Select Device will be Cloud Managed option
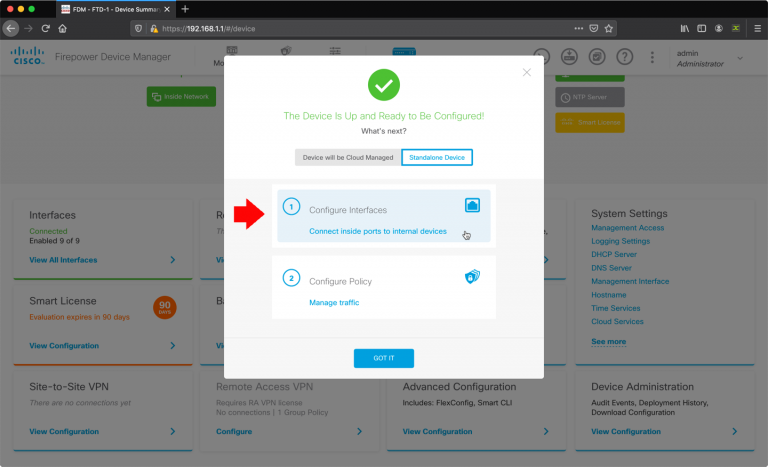The height and width of the screenshot is (467, 768). pyautogui.click(x=348, y=157)
